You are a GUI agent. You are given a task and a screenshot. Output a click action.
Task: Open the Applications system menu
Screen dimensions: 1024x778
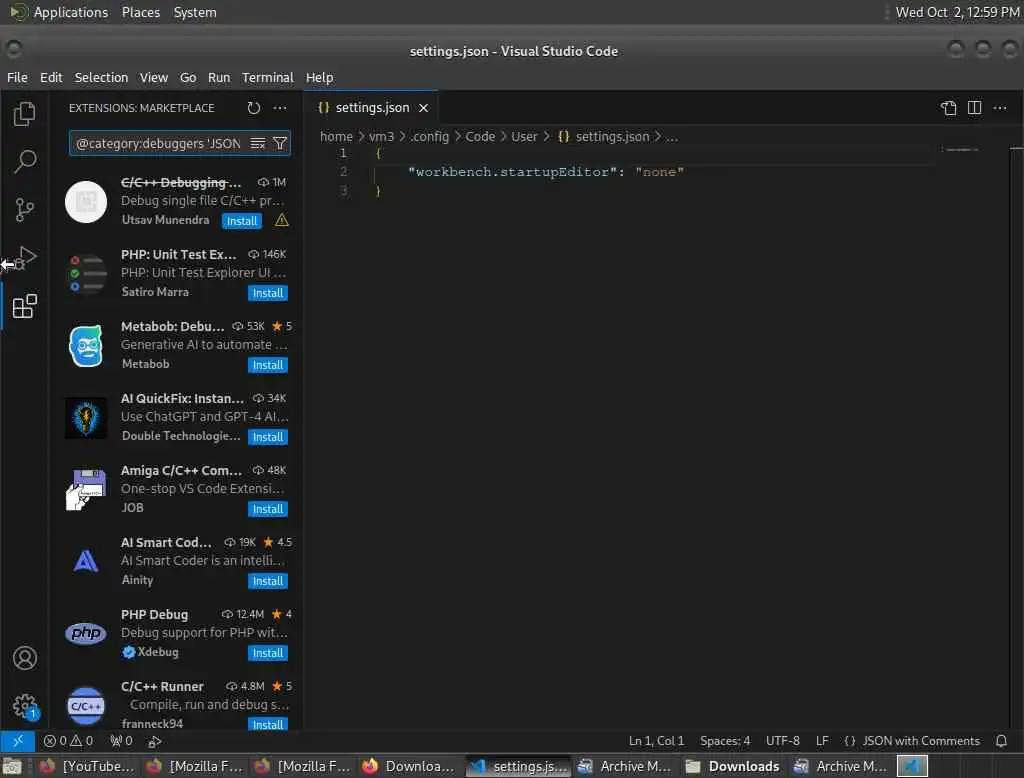pos(71,12)
